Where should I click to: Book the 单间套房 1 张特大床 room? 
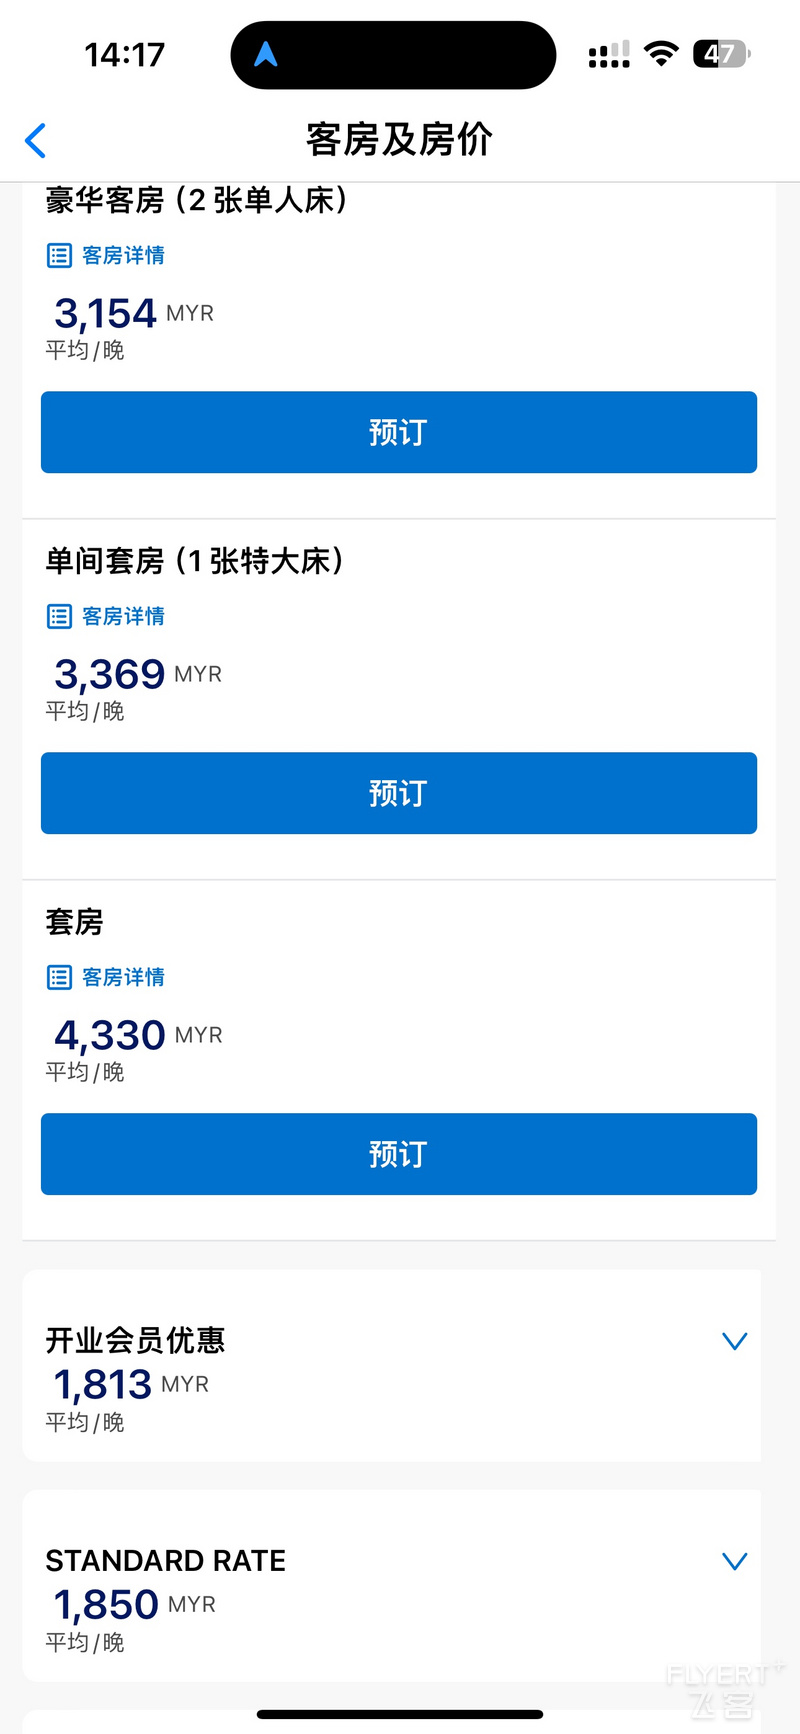(399, 793)
